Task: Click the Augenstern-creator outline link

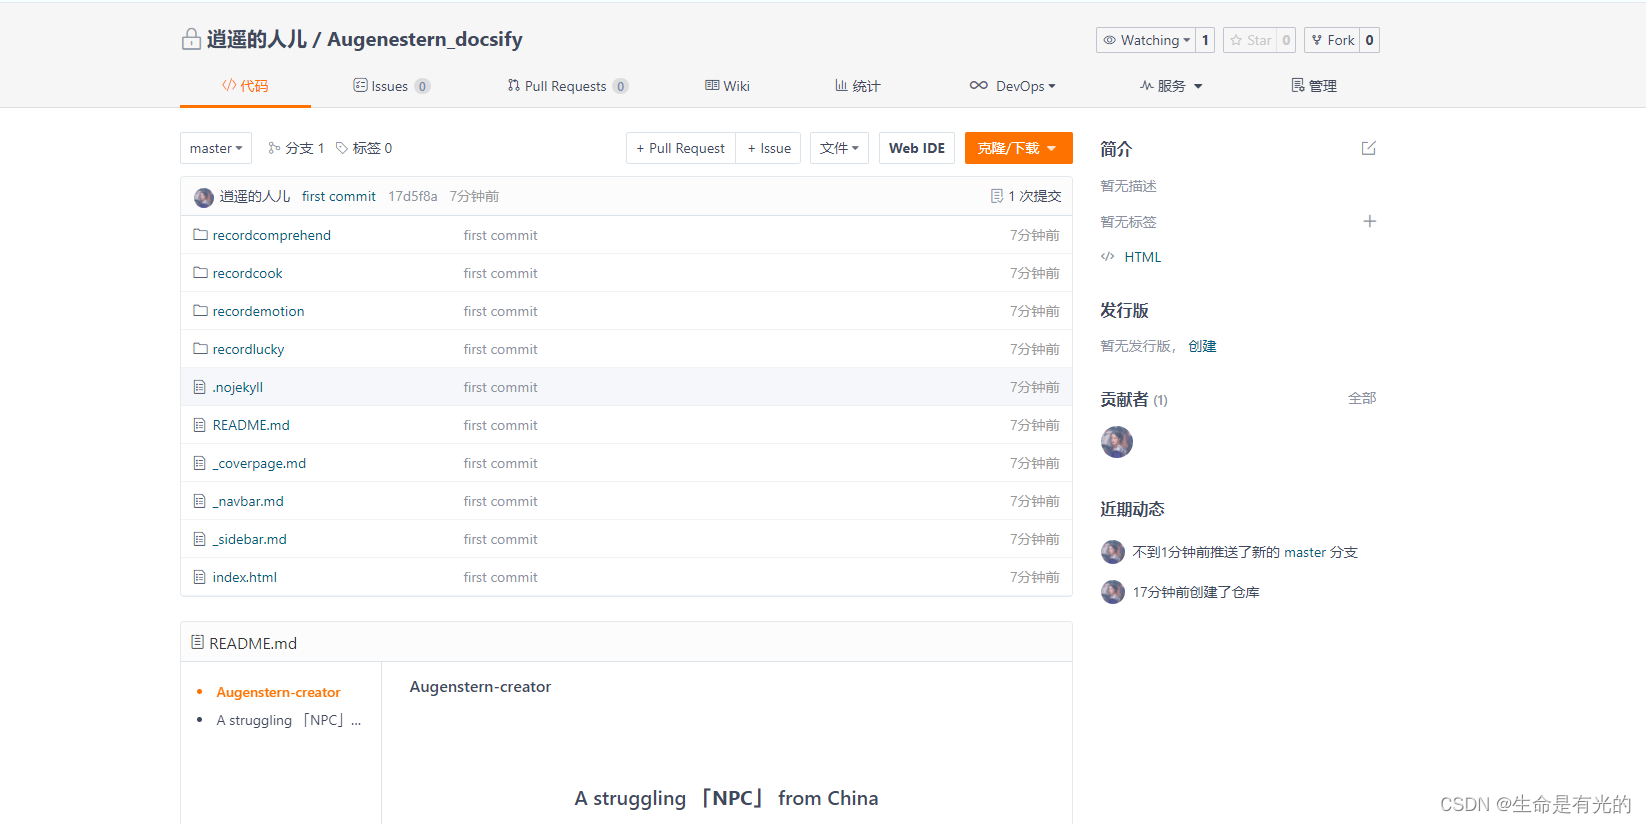Action: tap(278, 692)
